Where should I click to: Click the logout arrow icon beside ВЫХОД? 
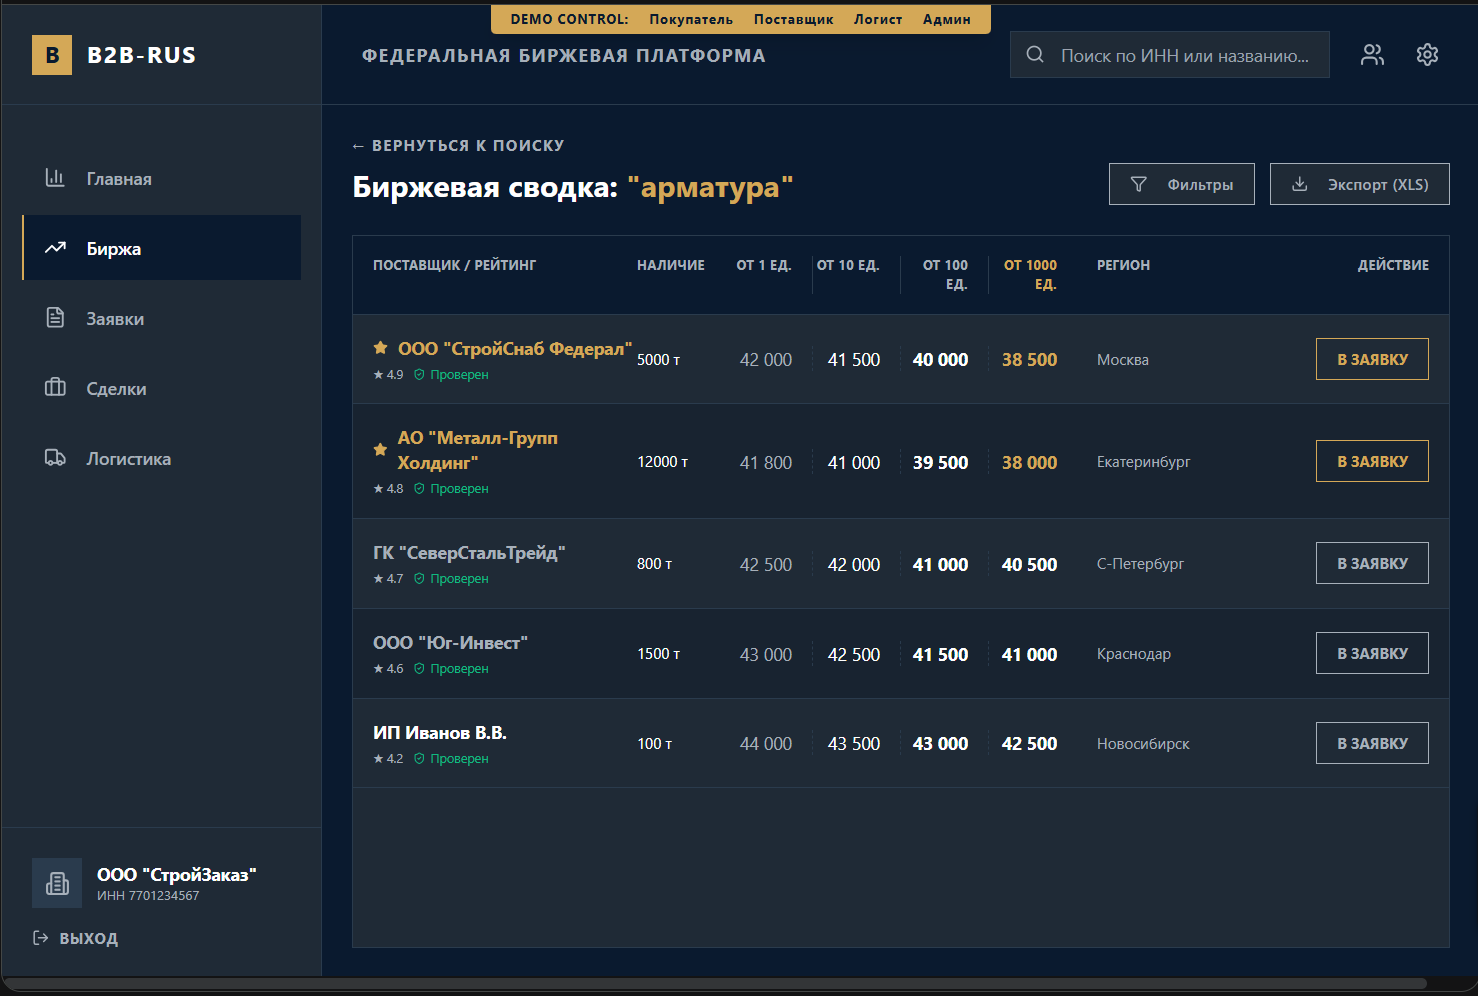coord(41,938)
